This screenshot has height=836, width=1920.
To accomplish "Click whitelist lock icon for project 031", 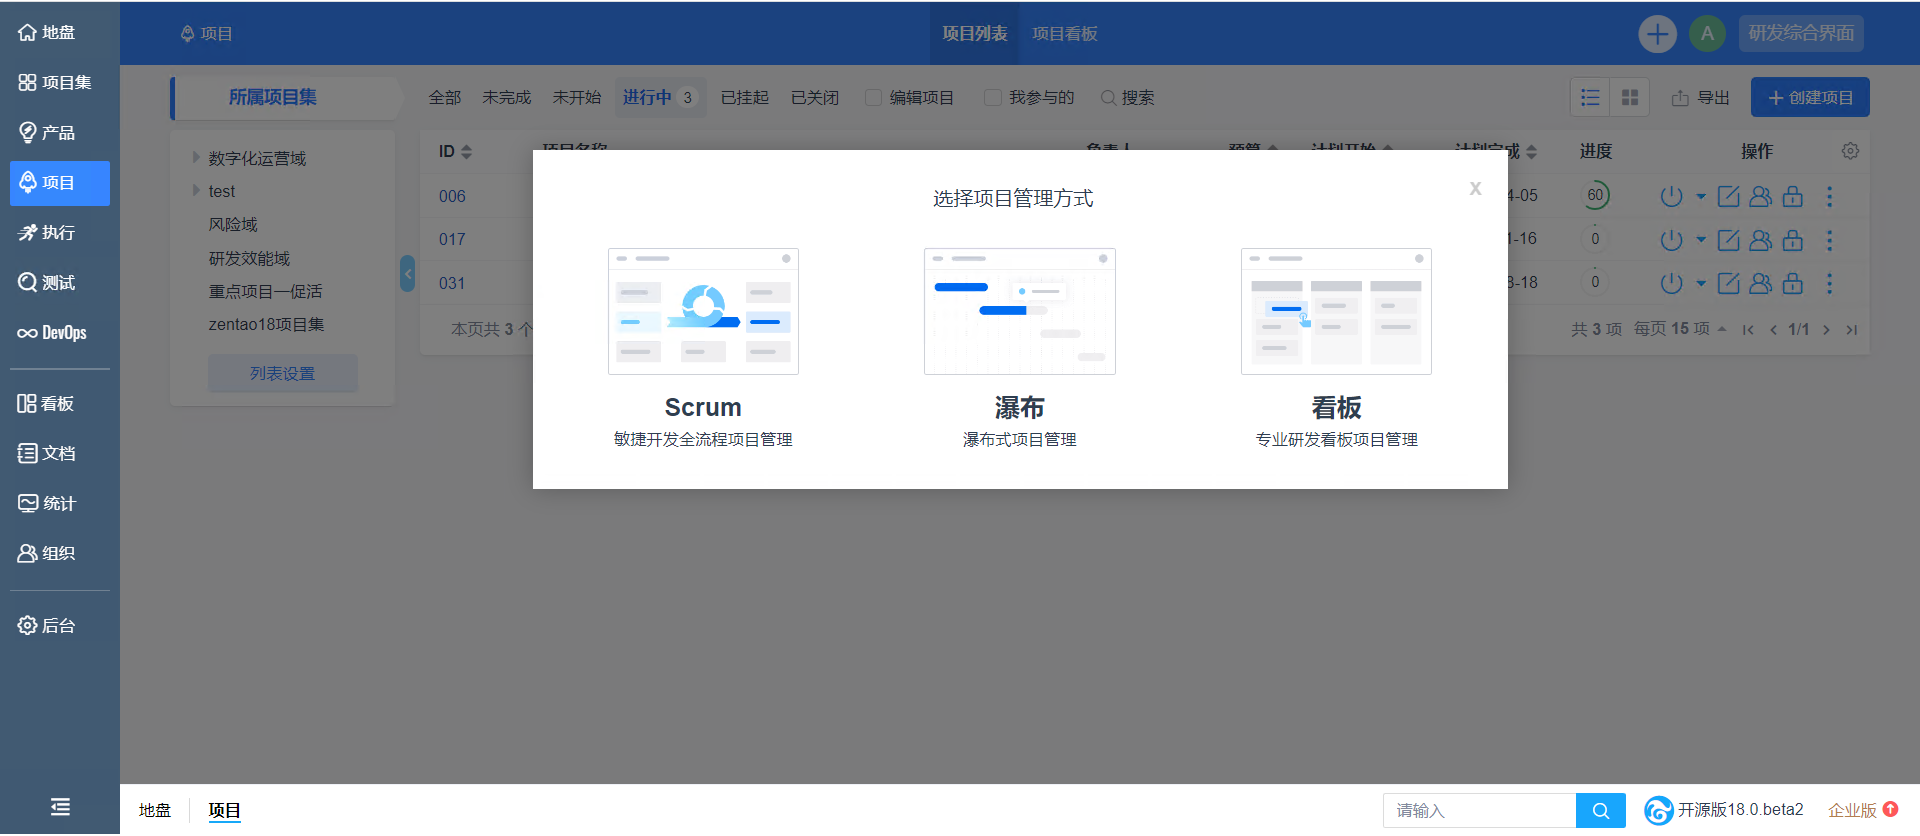I will tap(1793, 283).
